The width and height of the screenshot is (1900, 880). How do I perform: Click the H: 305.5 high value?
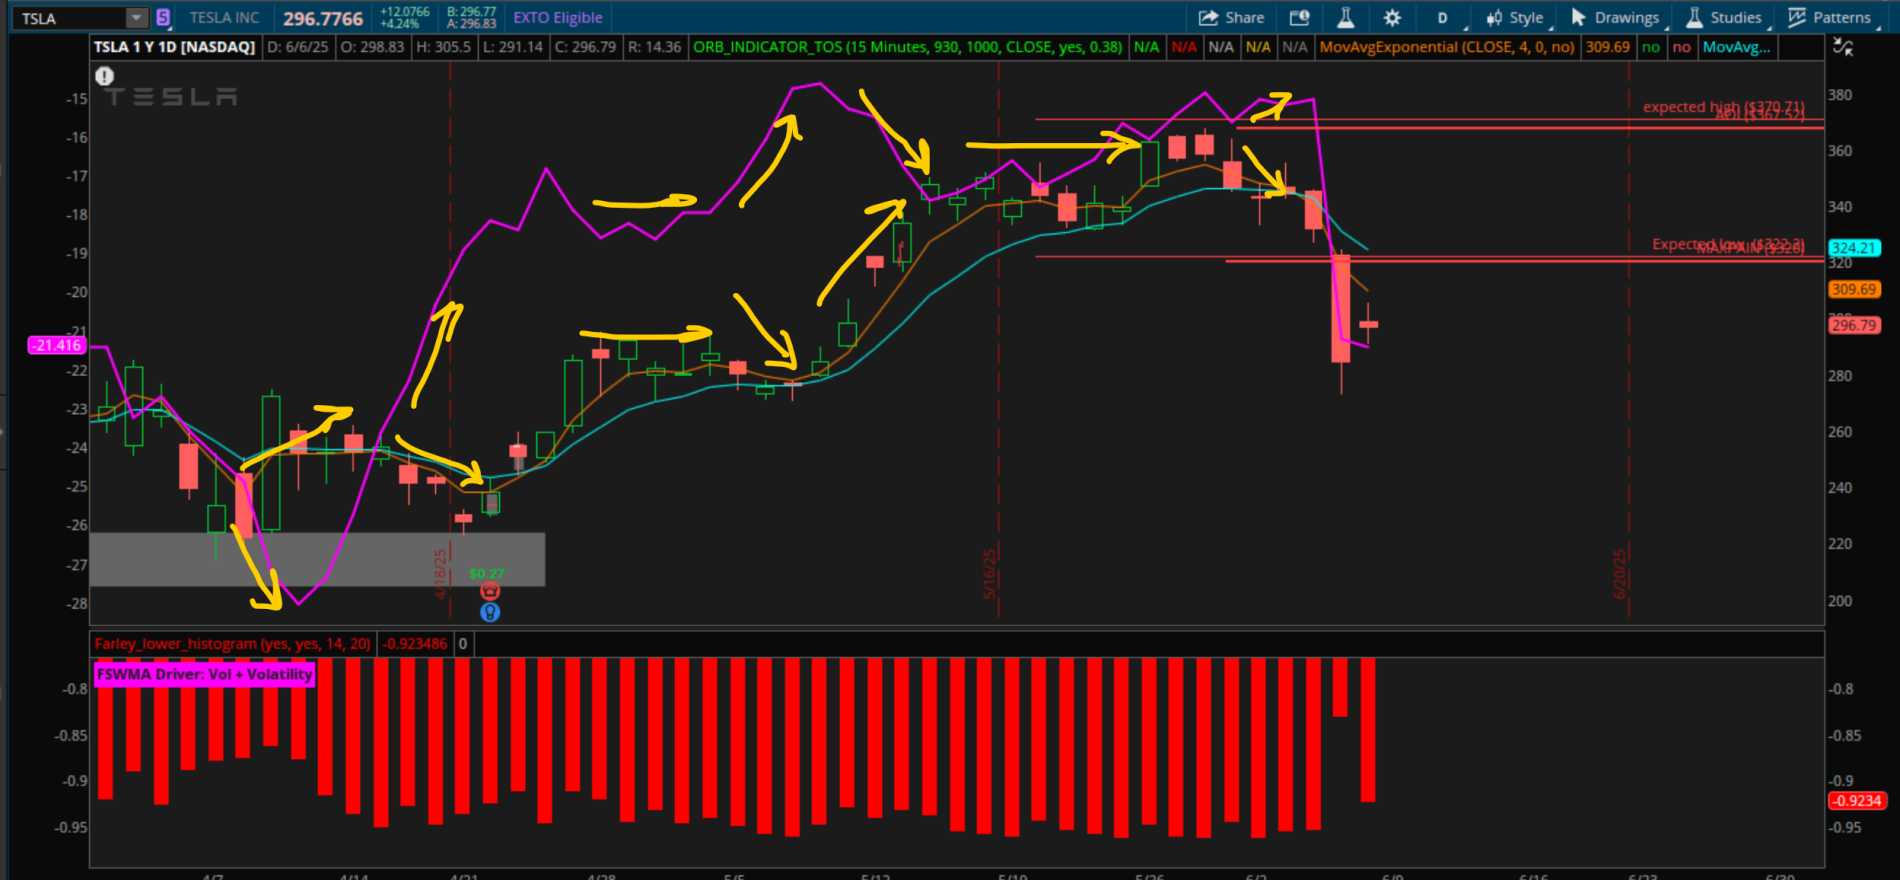click(443, 47)
